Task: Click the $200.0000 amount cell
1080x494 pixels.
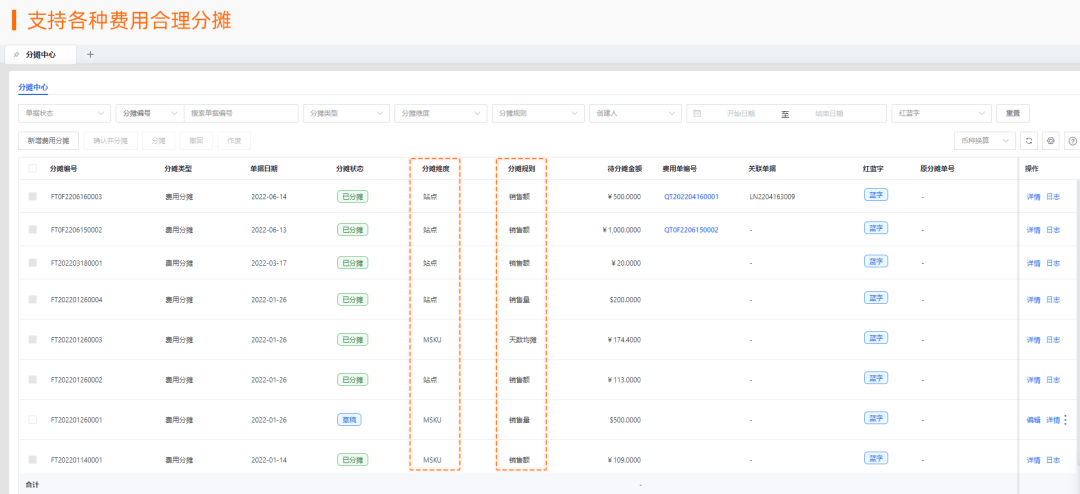Action: pos(625,300)
